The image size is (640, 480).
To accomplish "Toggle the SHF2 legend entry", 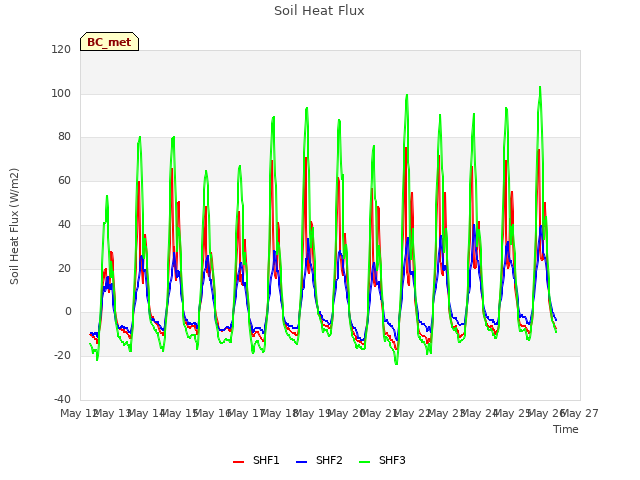I will (x=319, y=460).
